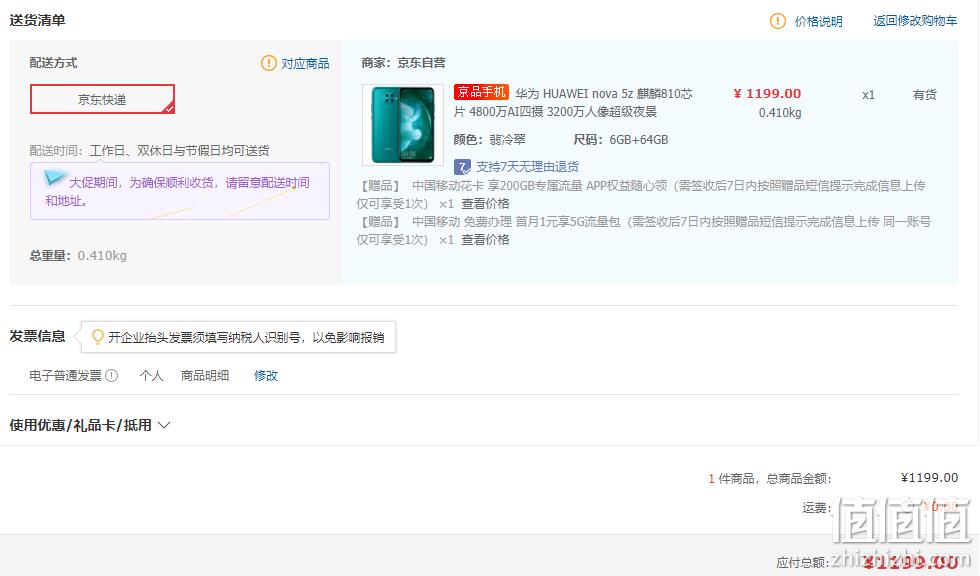The width and height of the screenshot is (980, 576).
Task: Click the 总商品金额 ¥1199.00 amount
Action: (x=929, y=478)
